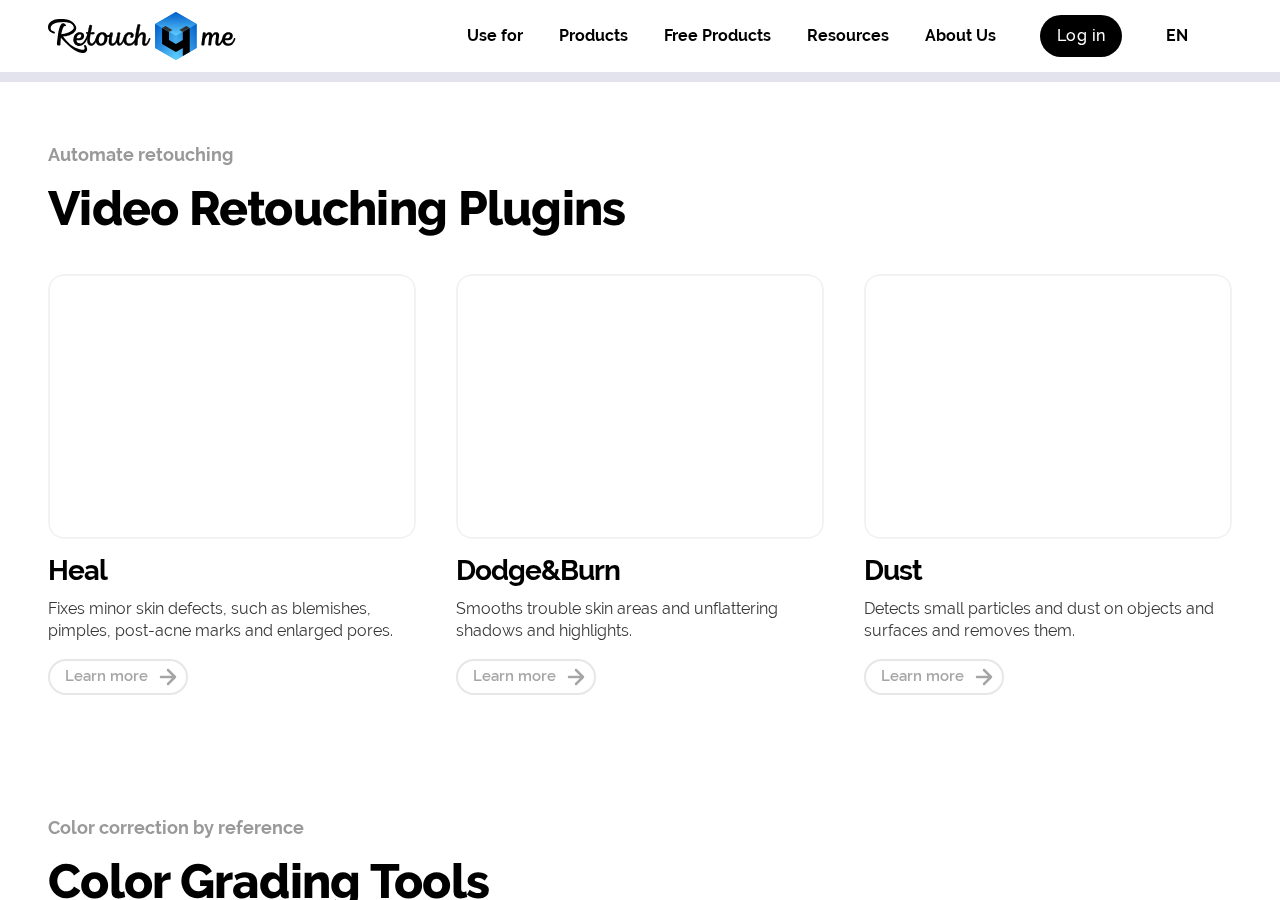
Task: Open the About Us menu
Action: pyautogui.click(x=960, y=36)
